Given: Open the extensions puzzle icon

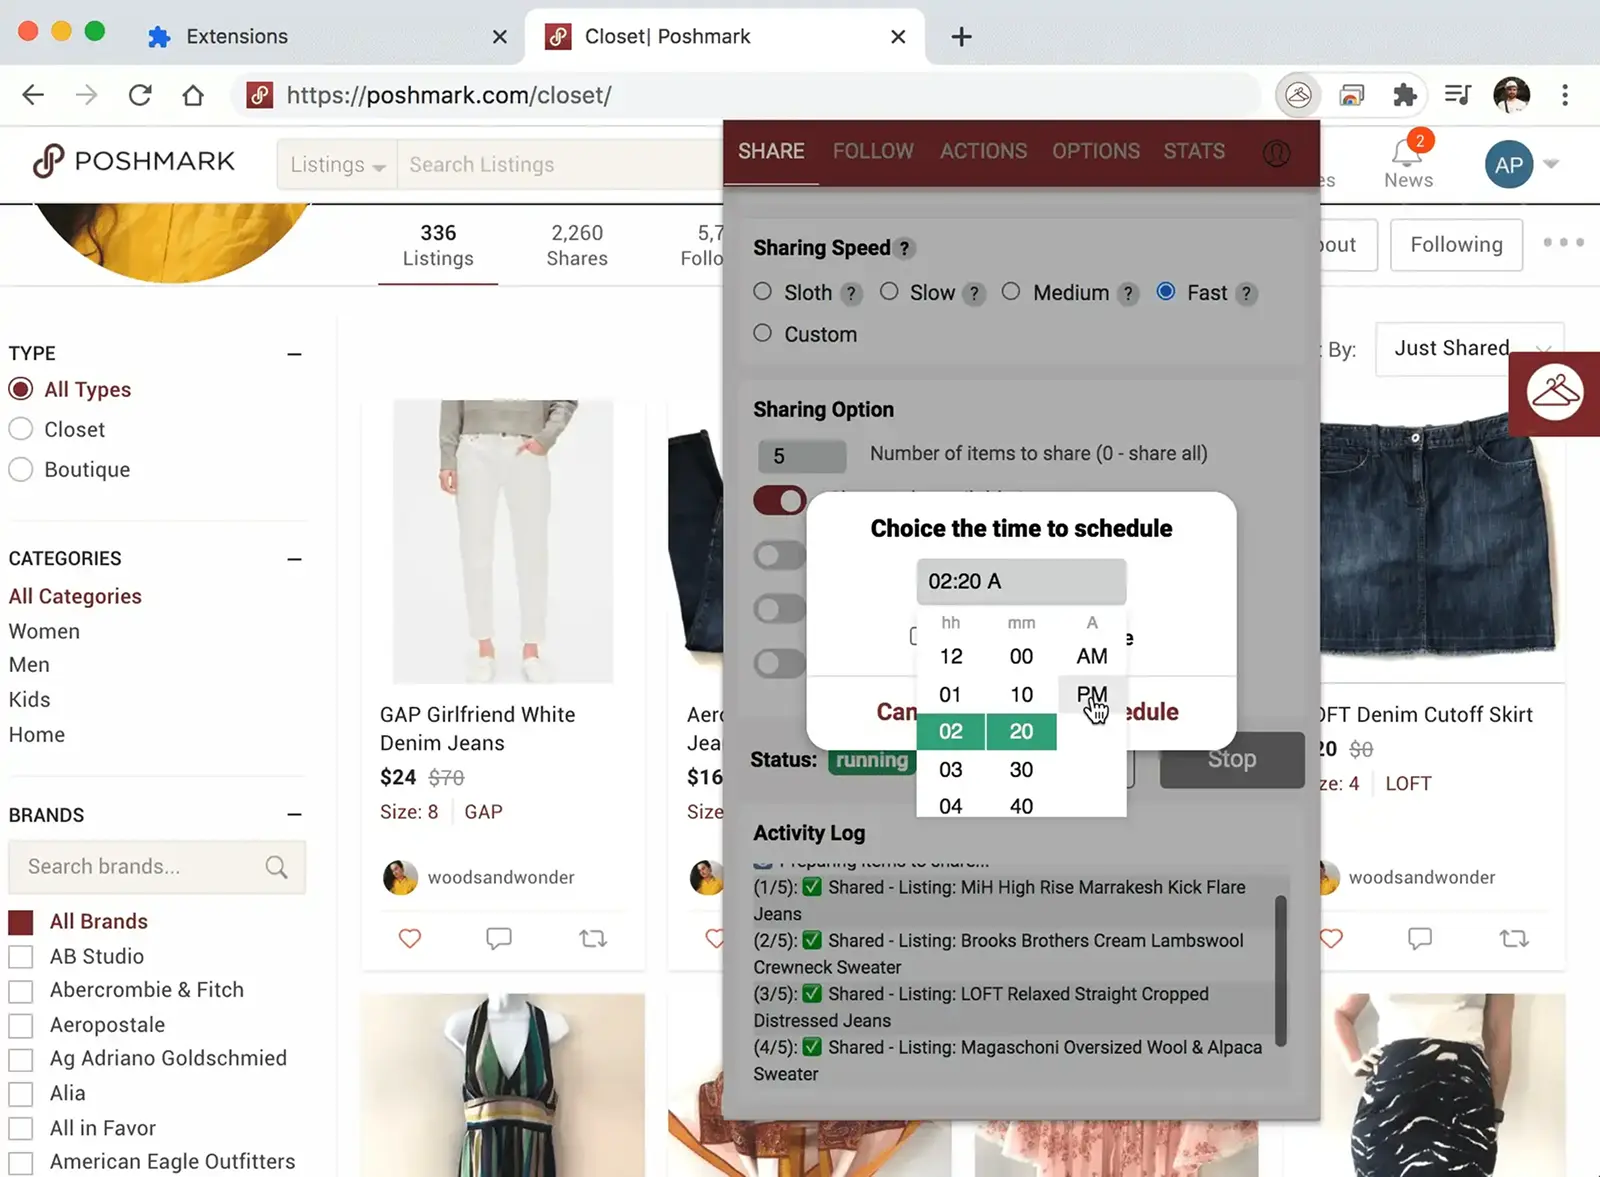Looking at the screenshot, I should tap(1405, 95).
